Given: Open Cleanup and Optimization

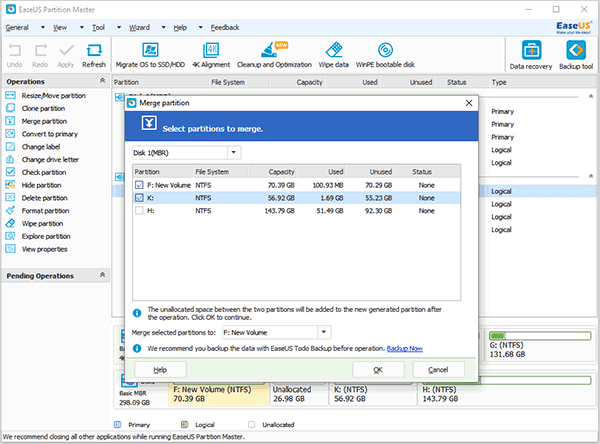Looking at the screenshot, I should click(x=274, y=55).
